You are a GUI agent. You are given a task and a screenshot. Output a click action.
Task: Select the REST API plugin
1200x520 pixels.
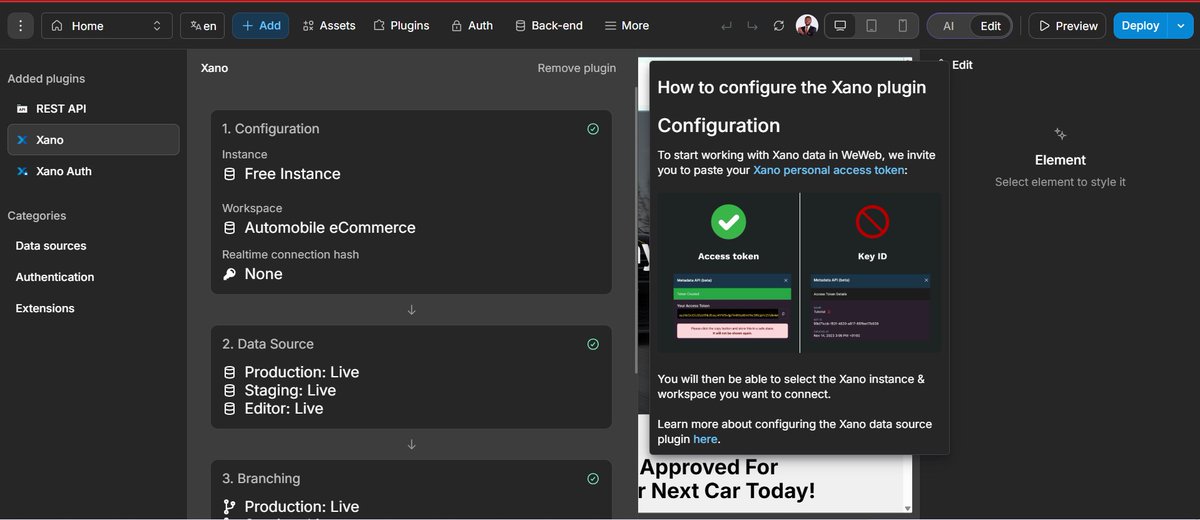93,108
